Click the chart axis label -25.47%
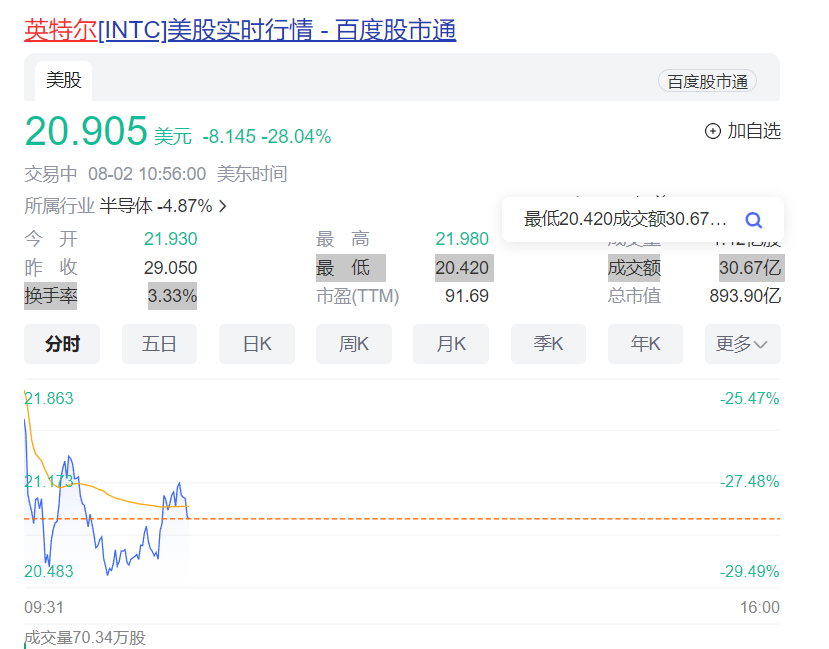Viewport: 829px width, 649px height. tap(750, 398)
